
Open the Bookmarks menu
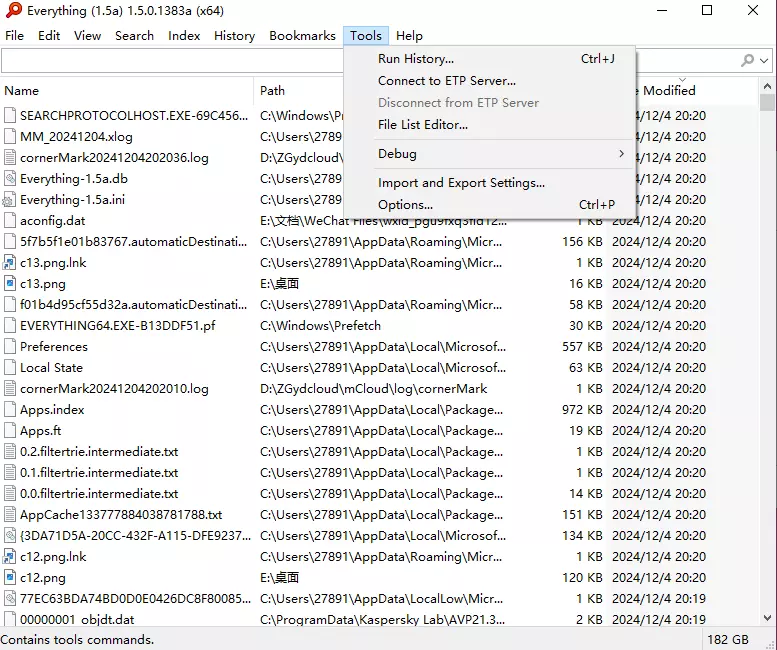[302, 36]
